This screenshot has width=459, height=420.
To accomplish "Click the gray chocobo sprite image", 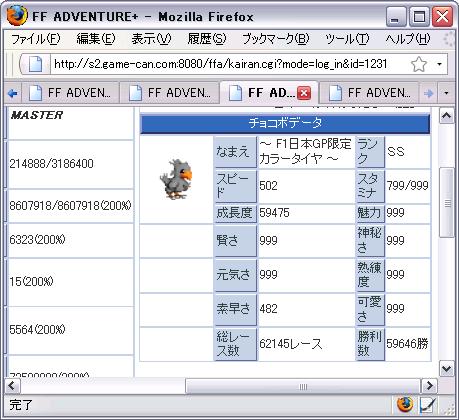I will coord(176,179).
